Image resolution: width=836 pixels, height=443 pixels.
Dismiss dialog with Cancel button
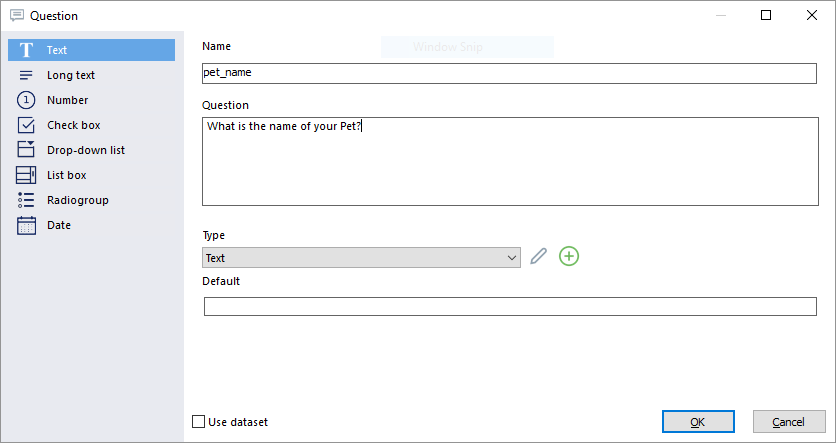[x=789, y=422]
